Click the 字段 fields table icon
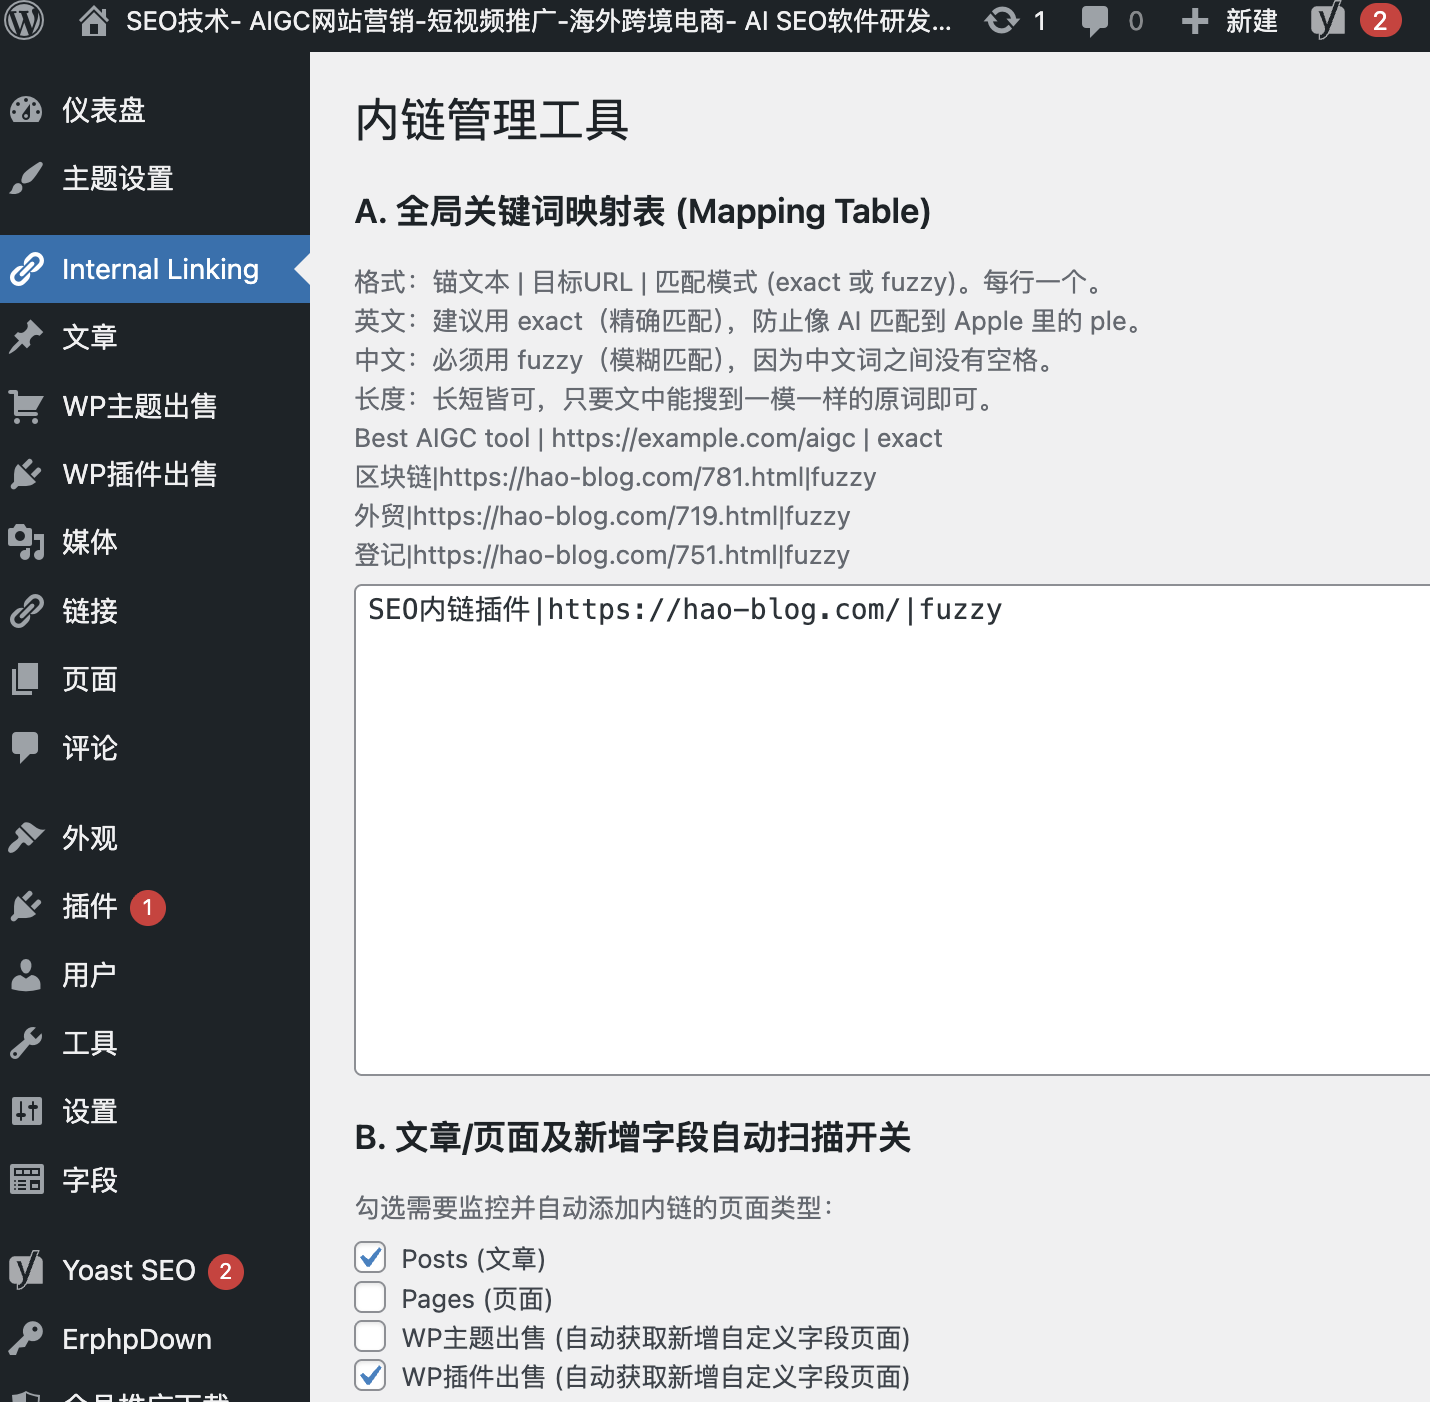 [26, 1180]
